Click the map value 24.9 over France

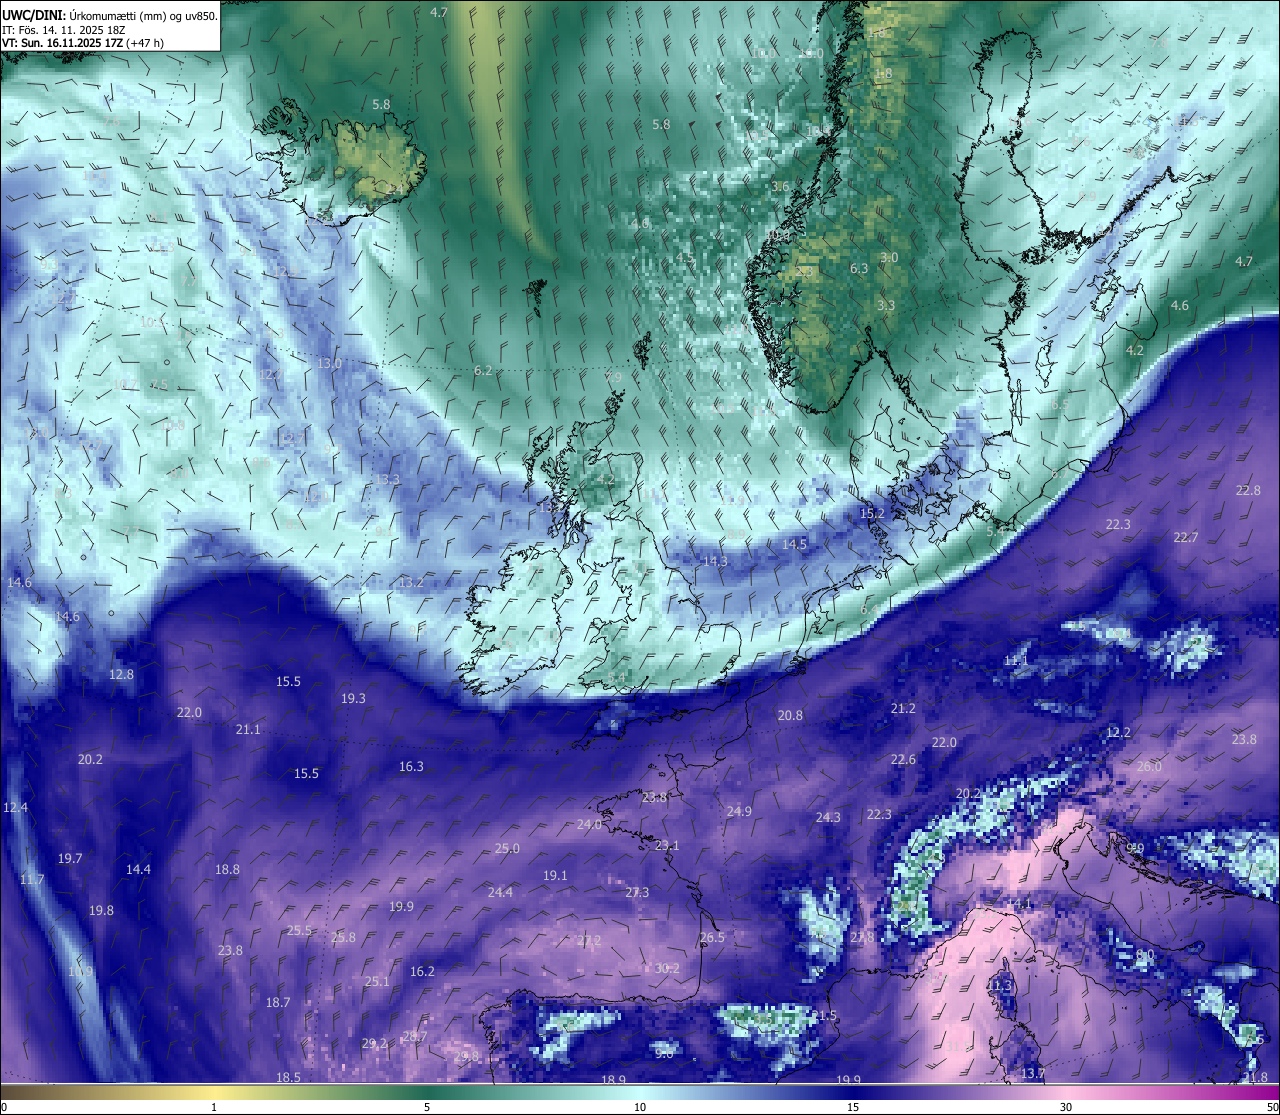click(x=739, y=811)
